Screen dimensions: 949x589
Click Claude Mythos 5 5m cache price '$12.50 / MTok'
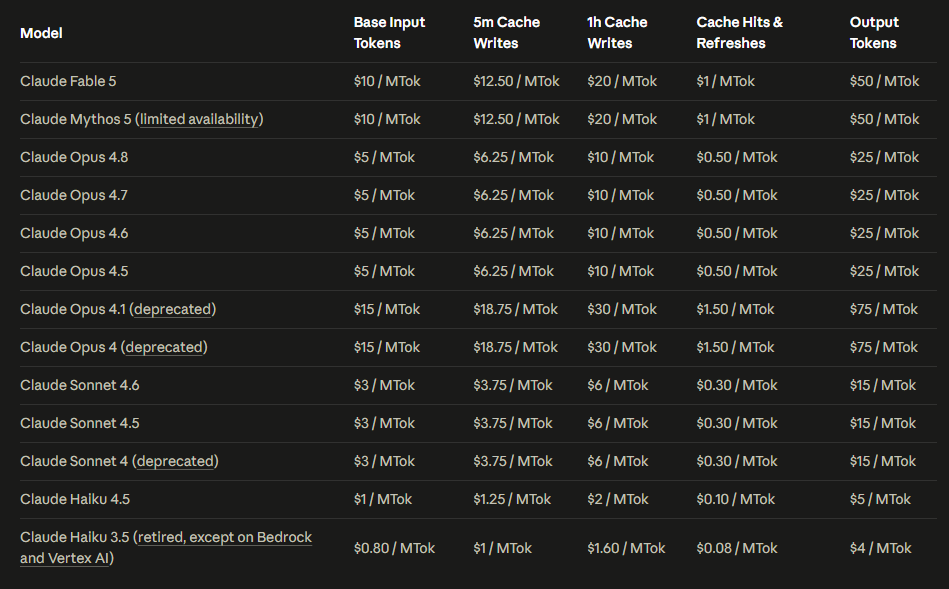pyautogui.click(x=516, y=119)
